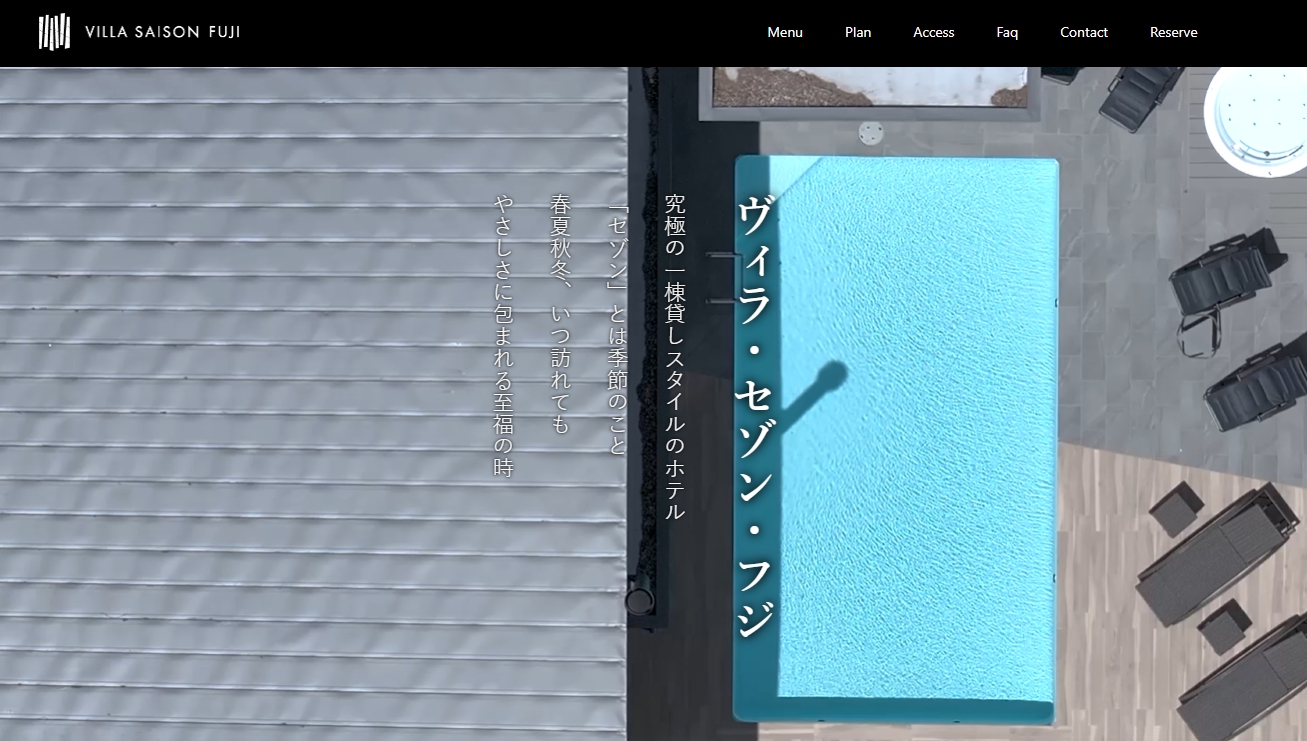Open the Menu navigation item

(x=785, y=32)
